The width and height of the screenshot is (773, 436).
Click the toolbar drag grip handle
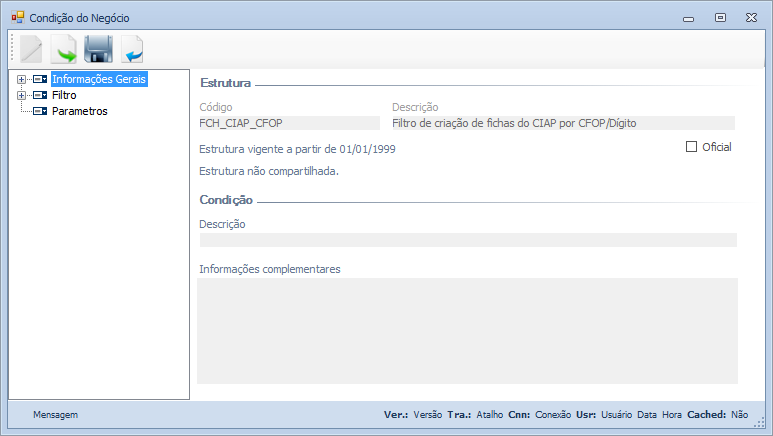(12, 49)
